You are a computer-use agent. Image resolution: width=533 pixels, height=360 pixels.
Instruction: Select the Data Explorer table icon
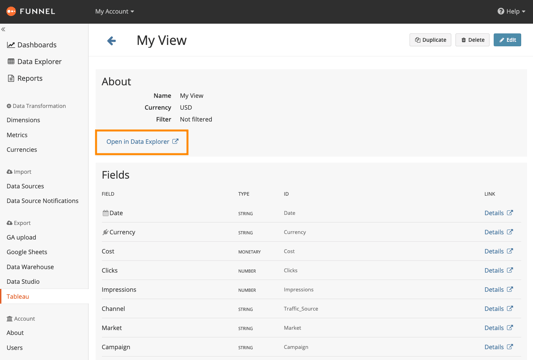tap(11, 62)
